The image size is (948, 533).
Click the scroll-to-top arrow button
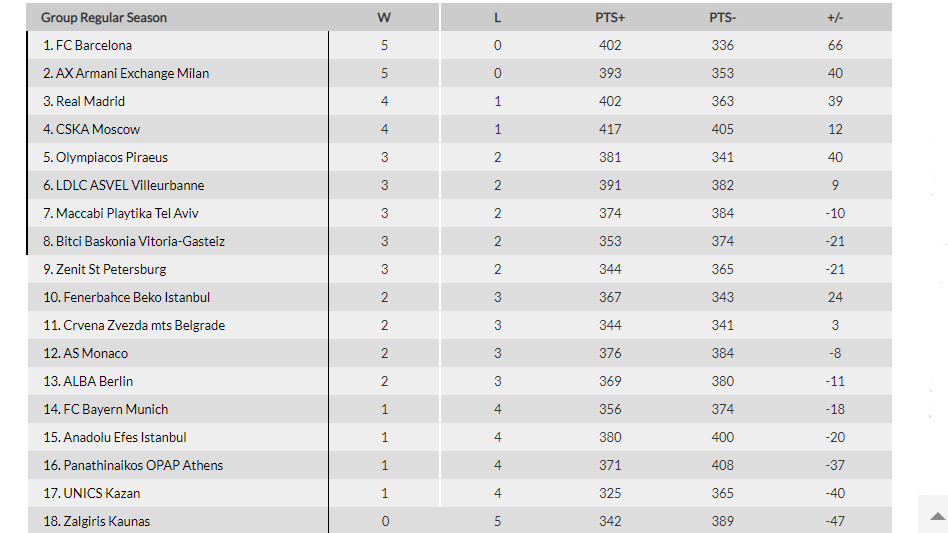pyautogui.click(x=936, y=516)
